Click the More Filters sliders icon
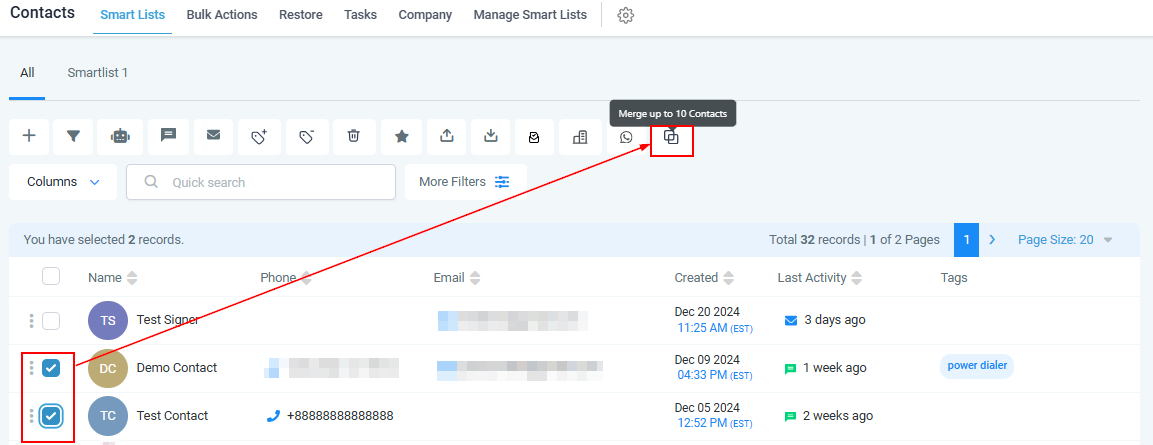The image size is (1153, 445). click(502, 182)
